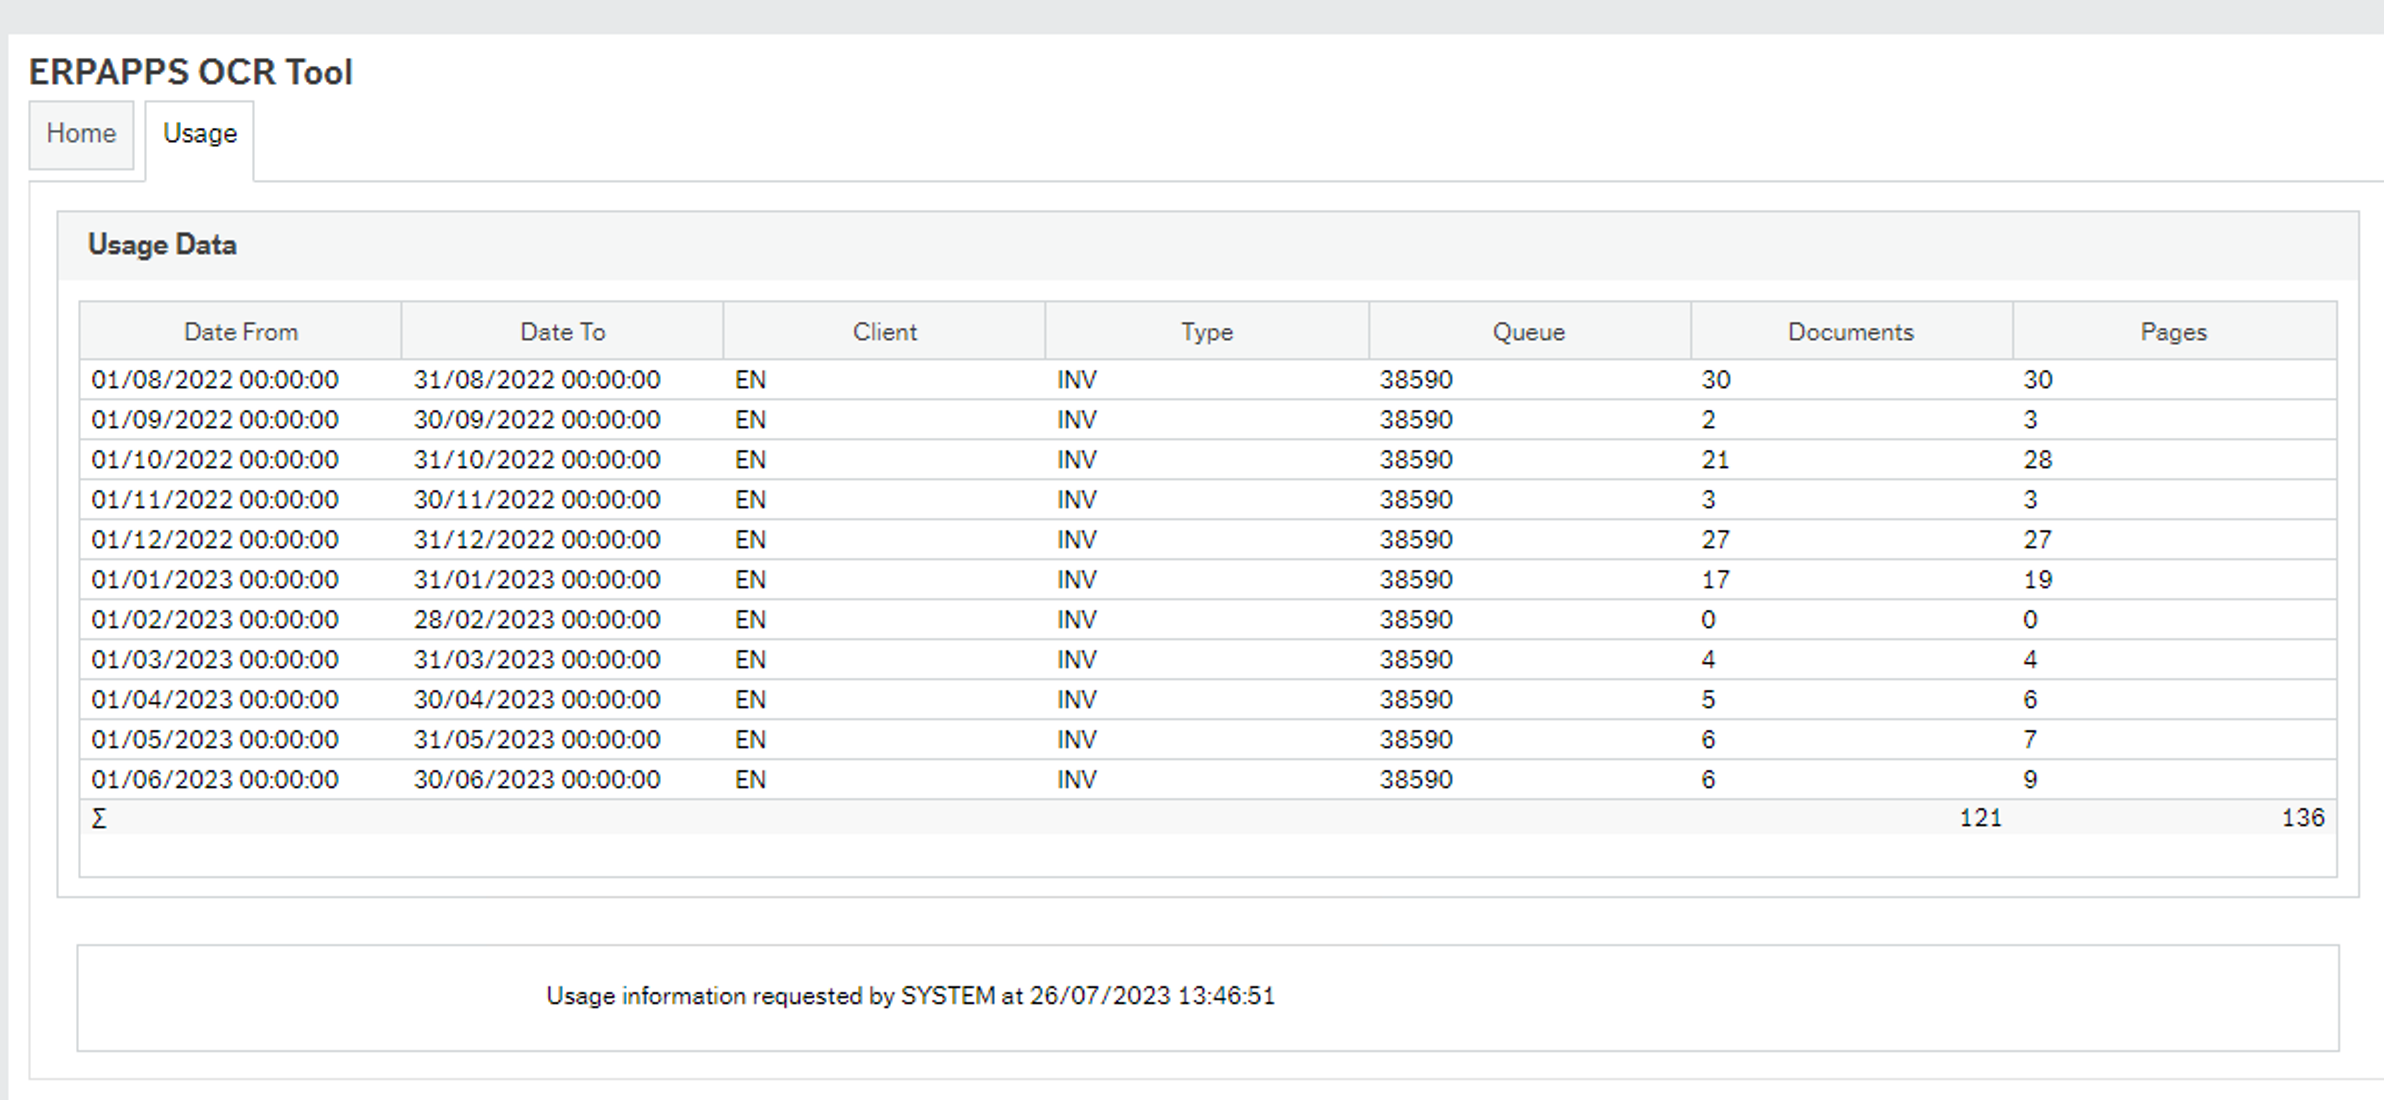This screenshot has width=2384, height=1100.
Task: Sort by Queue column header
Action: pyautogui.click(x=1528, y=332)
